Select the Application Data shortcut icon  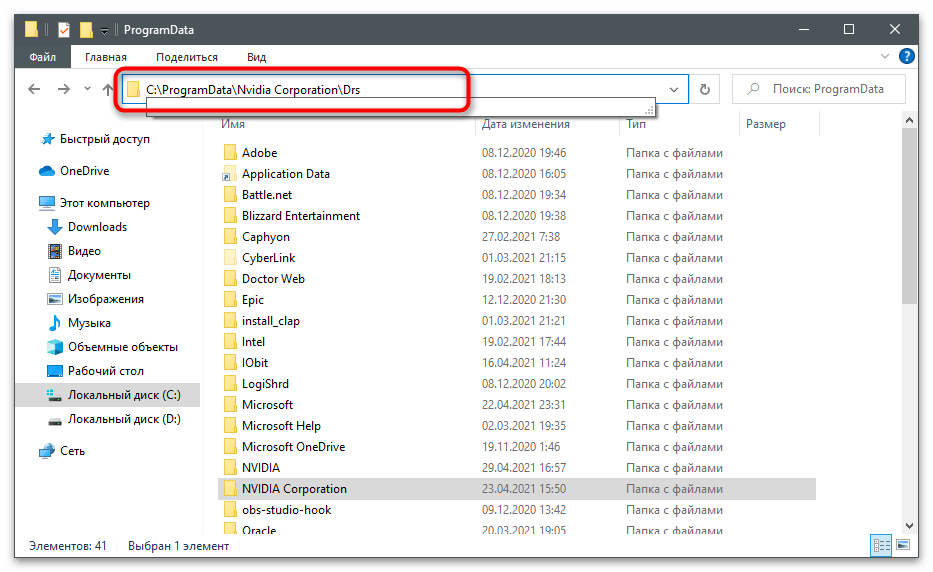230,174
